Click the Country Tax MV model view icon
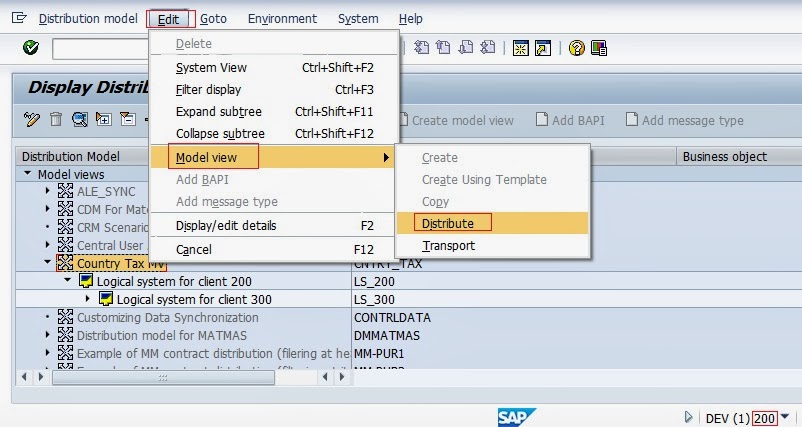 (x=65, y=263)
